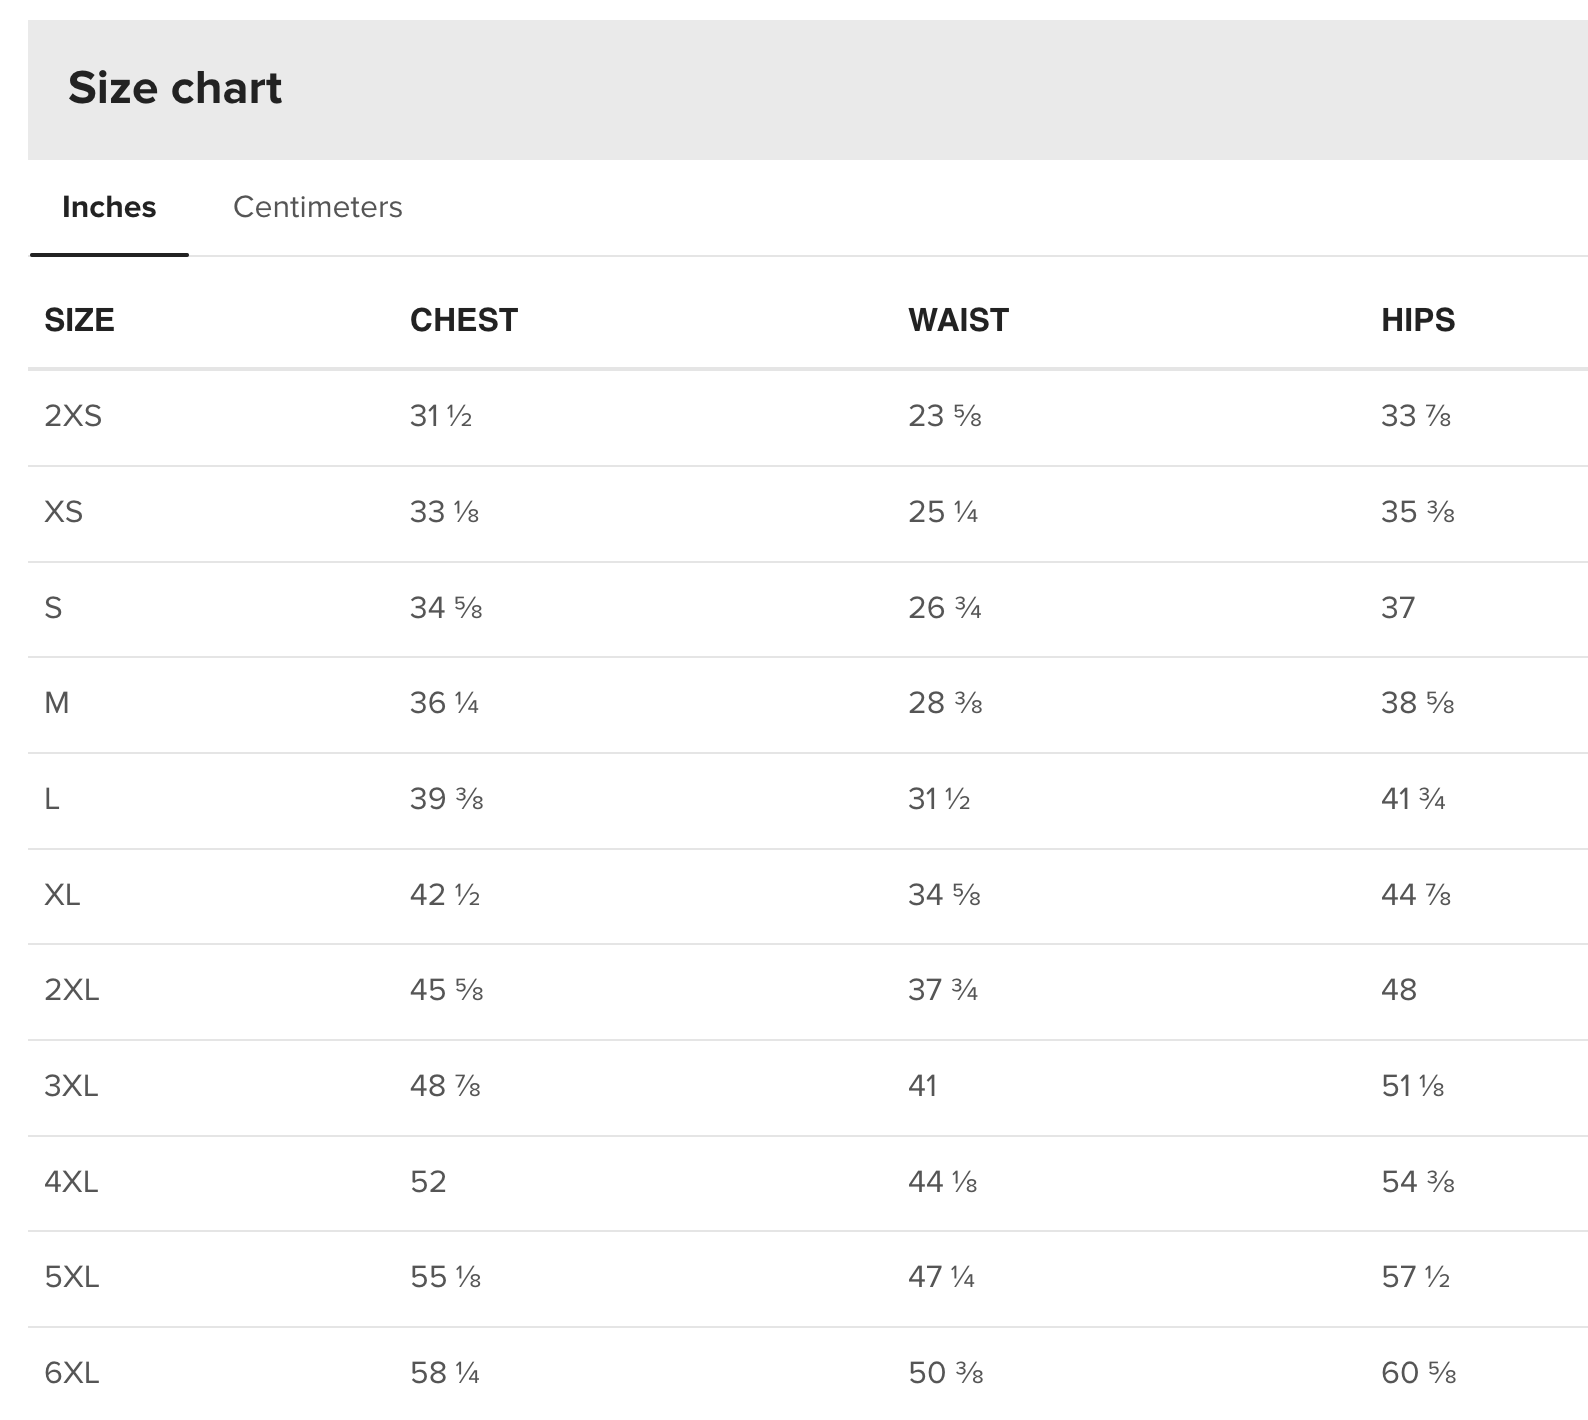Click the SIZE column header
Screen dimensions: 1588x1420
(x=79, y=320)
